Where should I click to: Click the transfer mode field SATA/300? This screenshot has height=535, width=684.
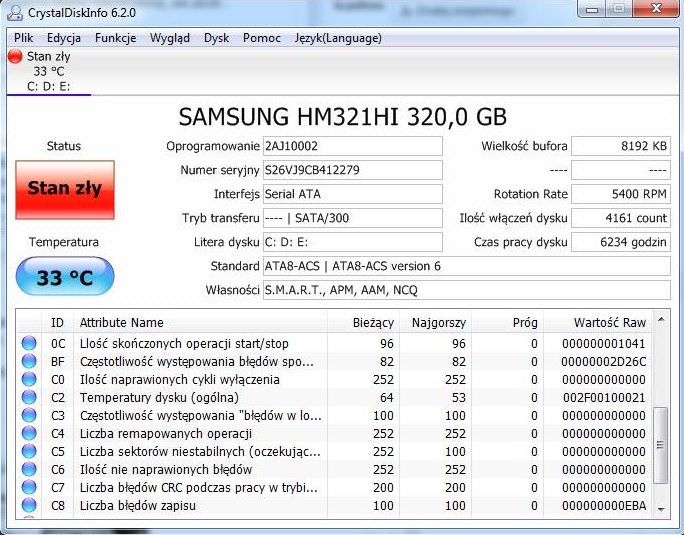coord(352,218)
